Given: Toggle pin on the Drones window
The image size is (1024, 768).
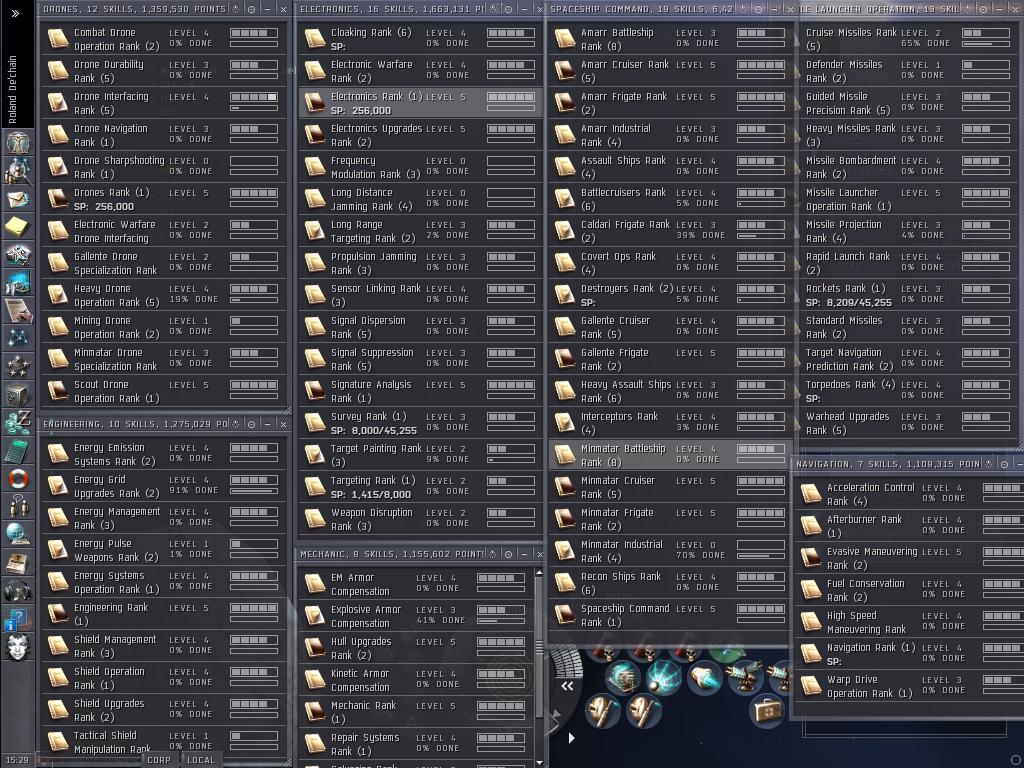Looking at the screenshot, I should click(236, 9).
